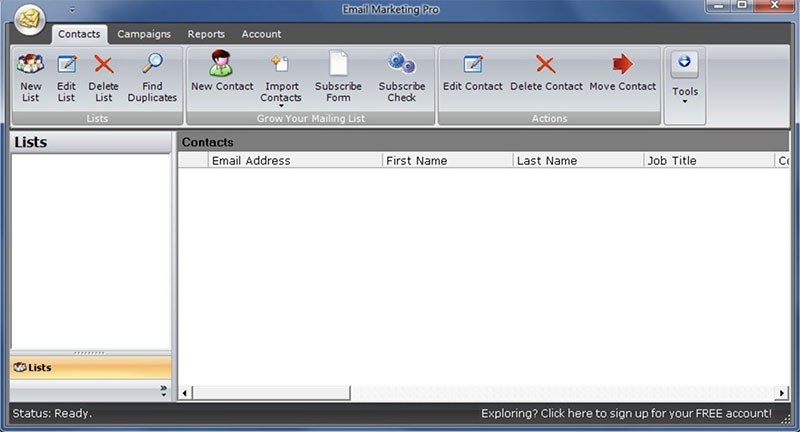Sort by the Last Name column header
This screenshot has width=800, height=432.
click(x=578, y=160)
